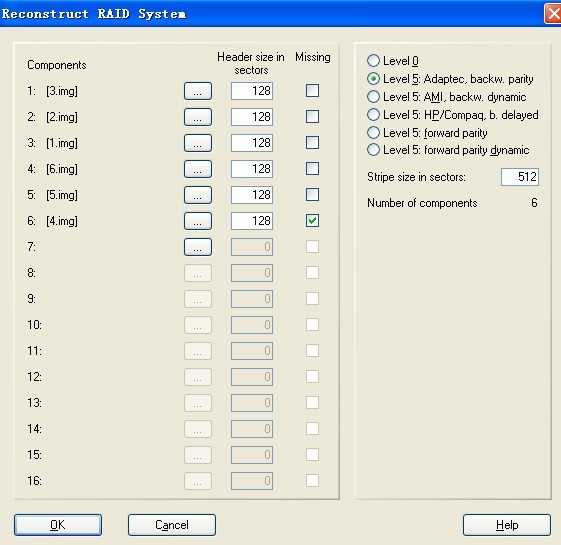561x545 pixels.
Task: Toggle Missing for component 5 [5.img]
Action: pos(312,195)
